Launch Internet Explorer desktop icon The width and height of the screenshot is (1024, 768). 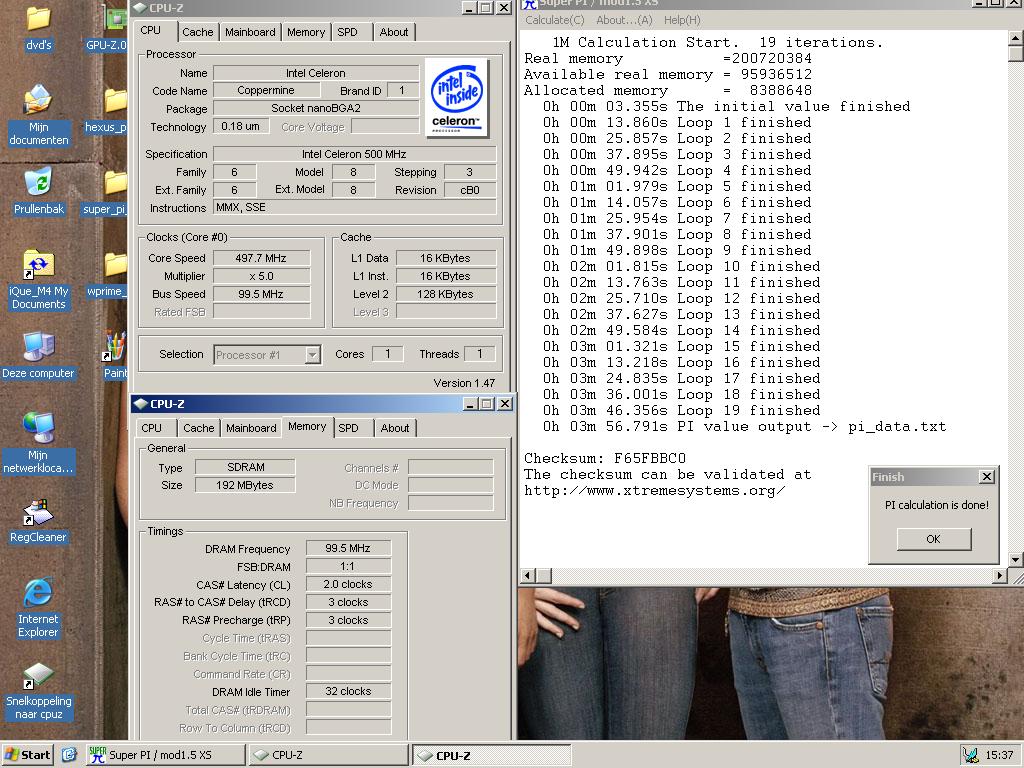click(38, 592)
